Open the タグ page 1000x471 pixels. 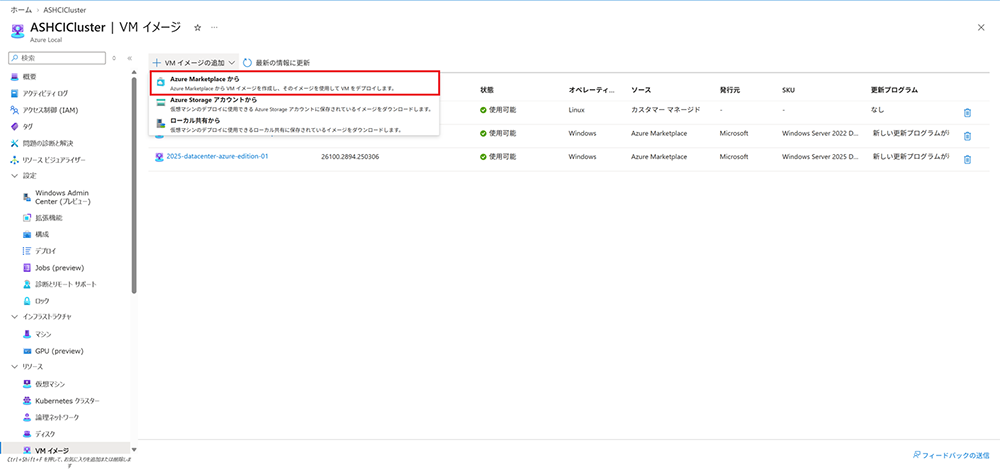(27, 127)
